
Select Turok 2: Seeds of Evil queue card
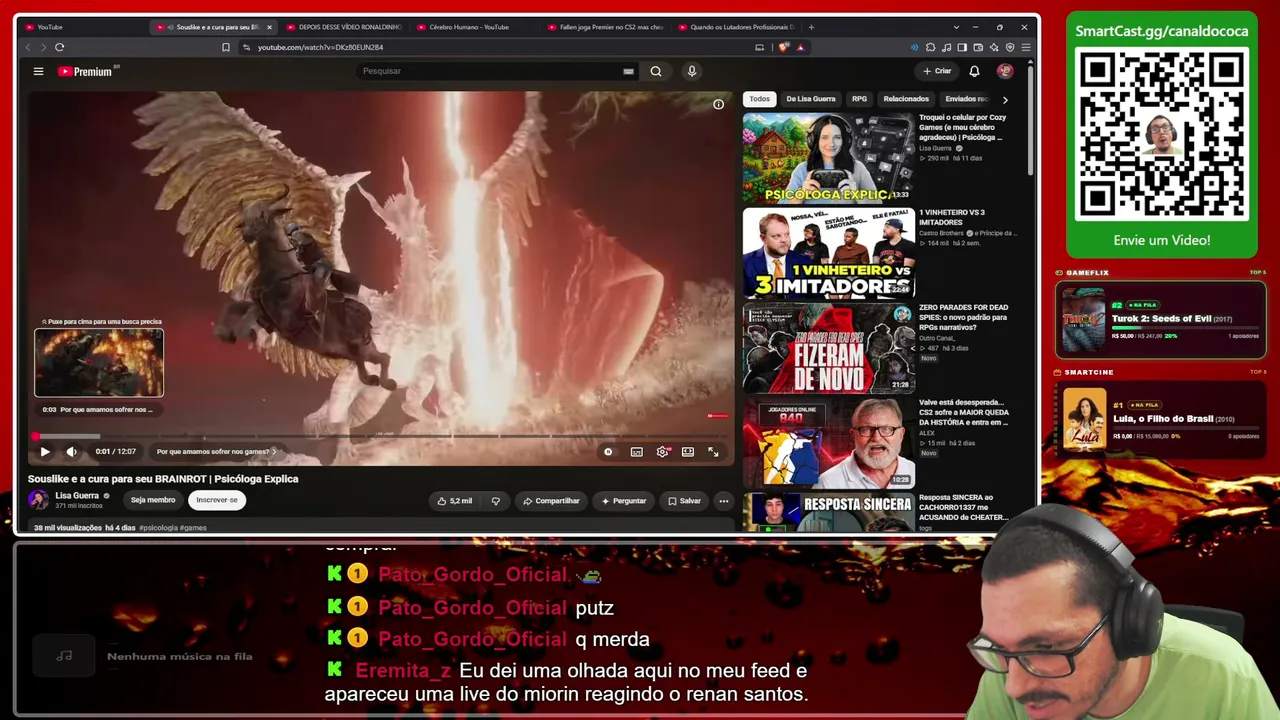tap(1161, 319)
